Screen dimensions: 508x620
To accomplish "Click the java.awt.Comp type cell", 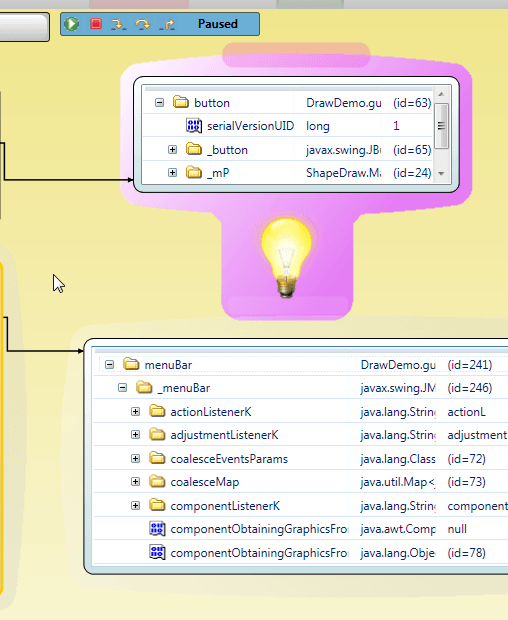I will 398,529.
